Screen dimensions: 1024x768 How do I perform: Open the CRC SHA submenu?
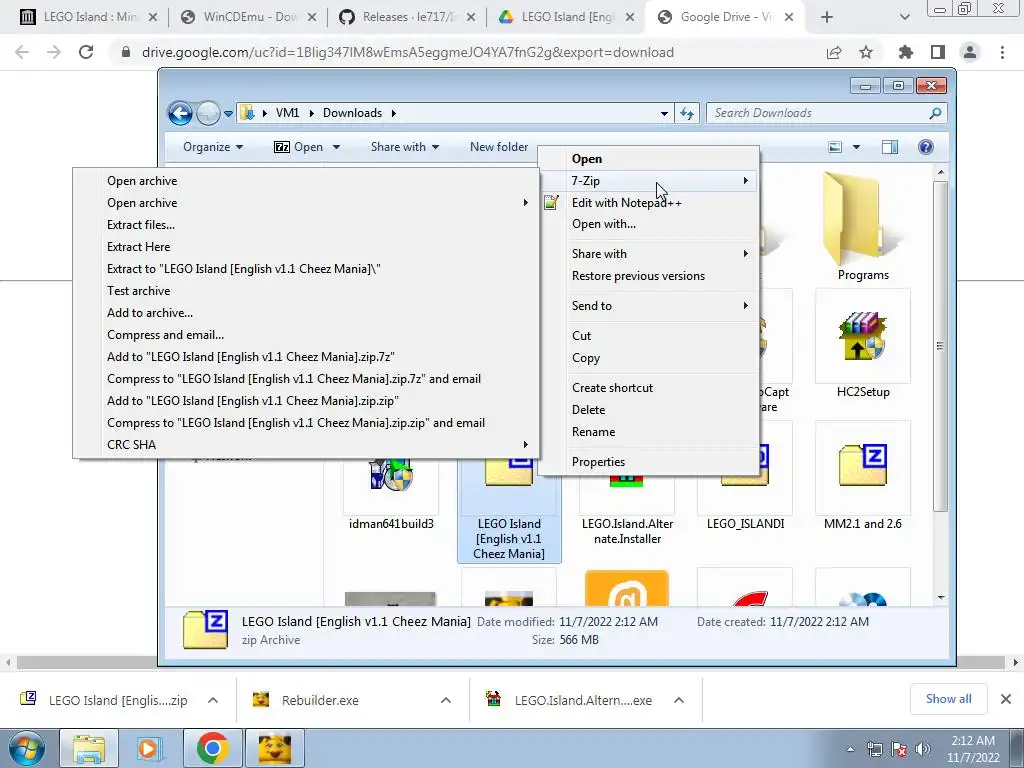(x=306, y=445)
